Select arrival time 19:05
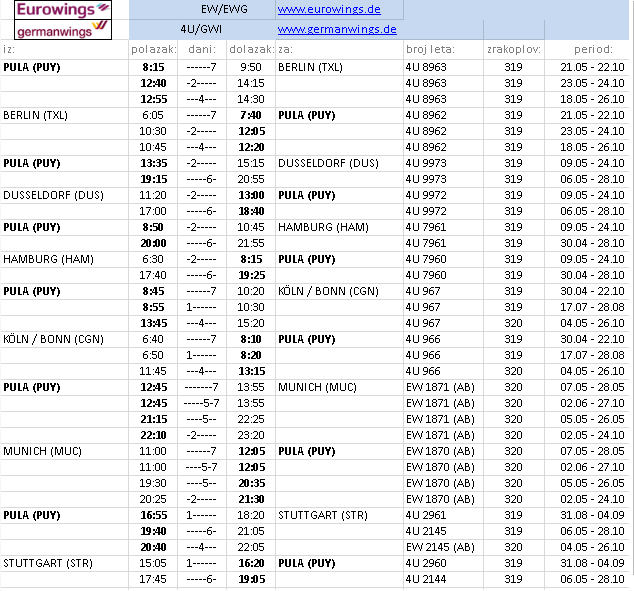This screenshot has height=591, width=634. coord(251,579)
